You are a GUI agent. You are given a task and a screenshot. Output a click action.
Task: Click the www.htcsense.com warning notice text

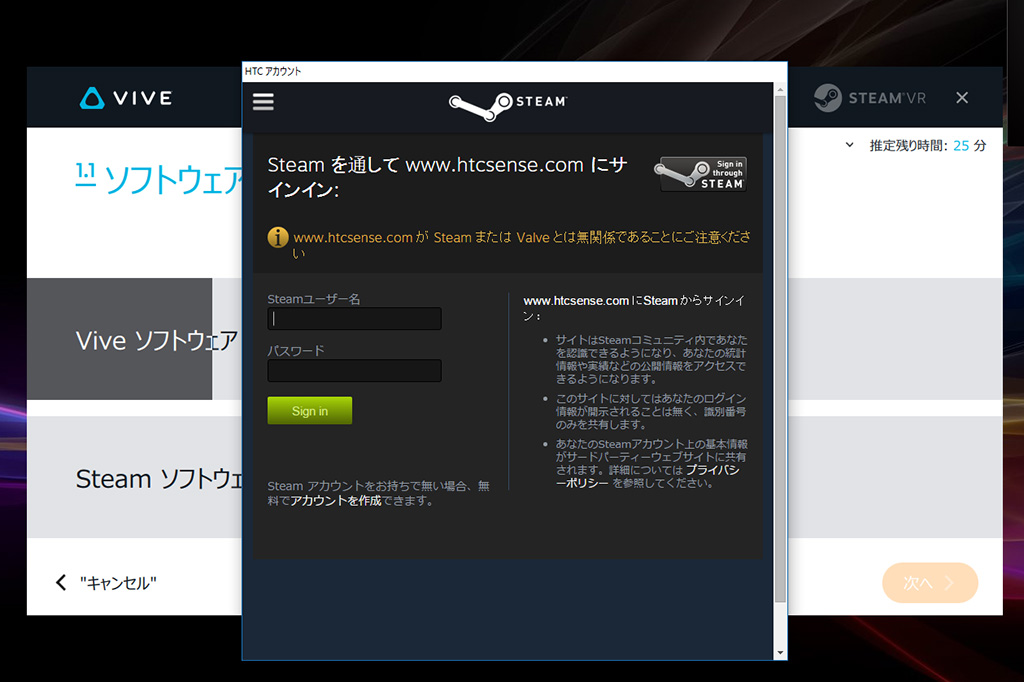521,244
